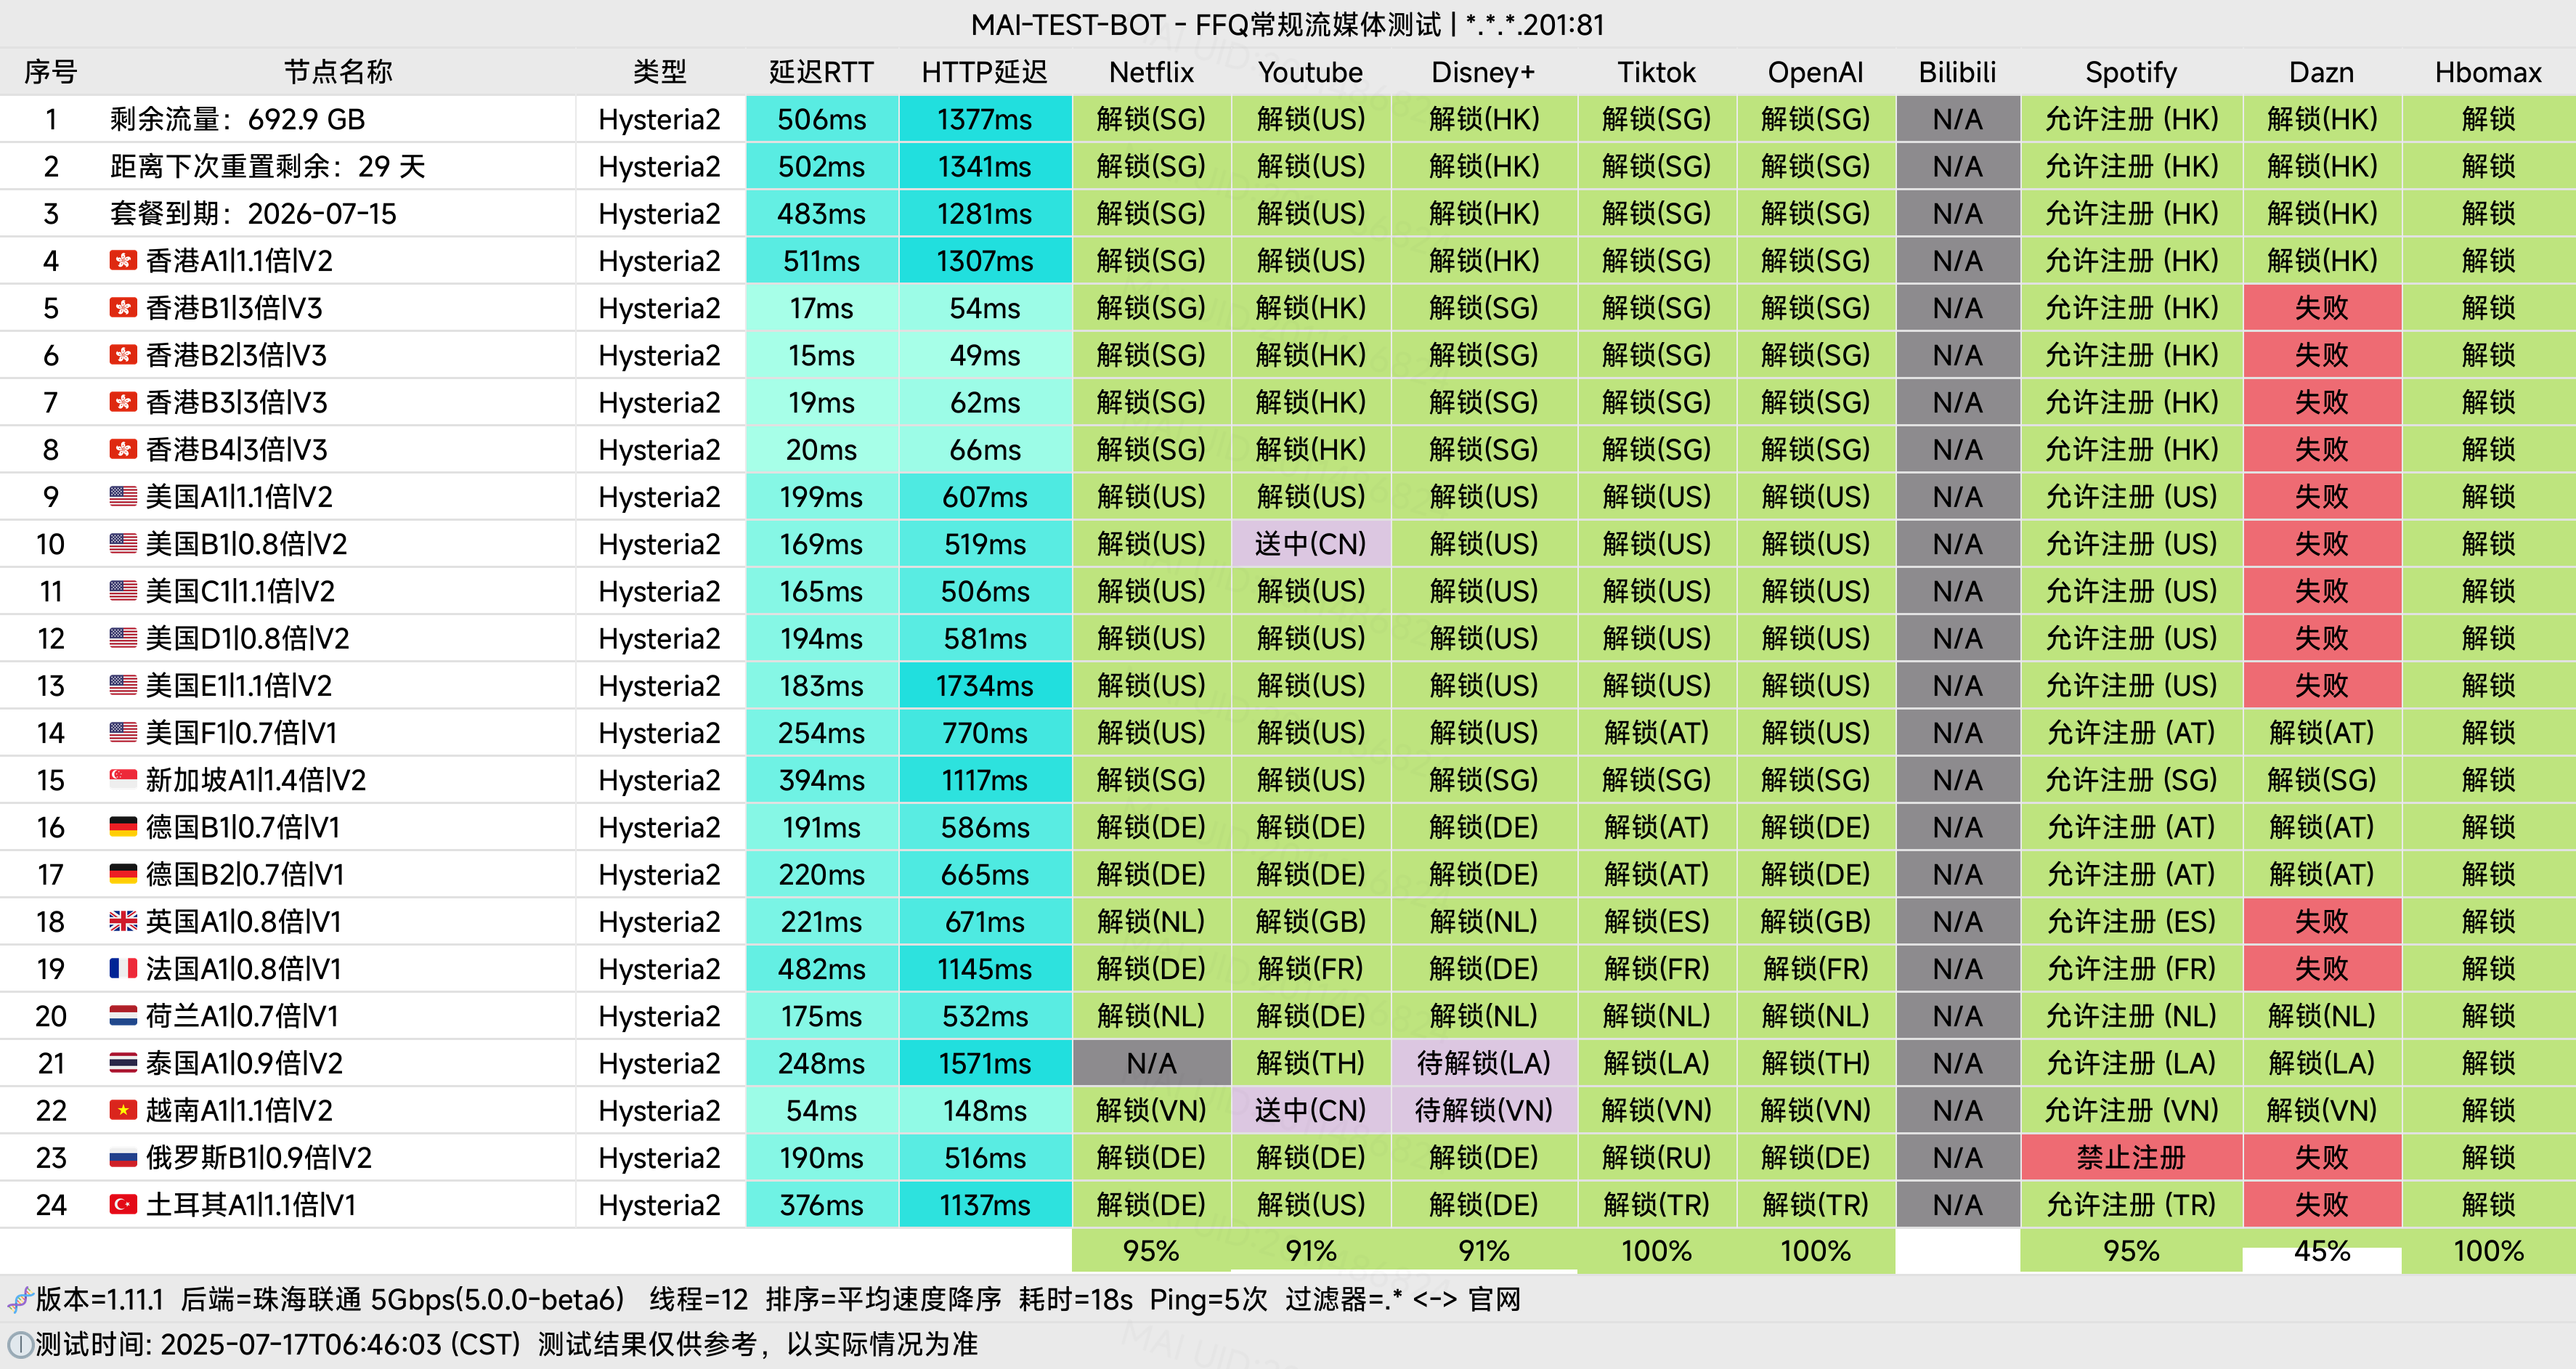Click the 官网 text in the footer

pos(1494,1300)
